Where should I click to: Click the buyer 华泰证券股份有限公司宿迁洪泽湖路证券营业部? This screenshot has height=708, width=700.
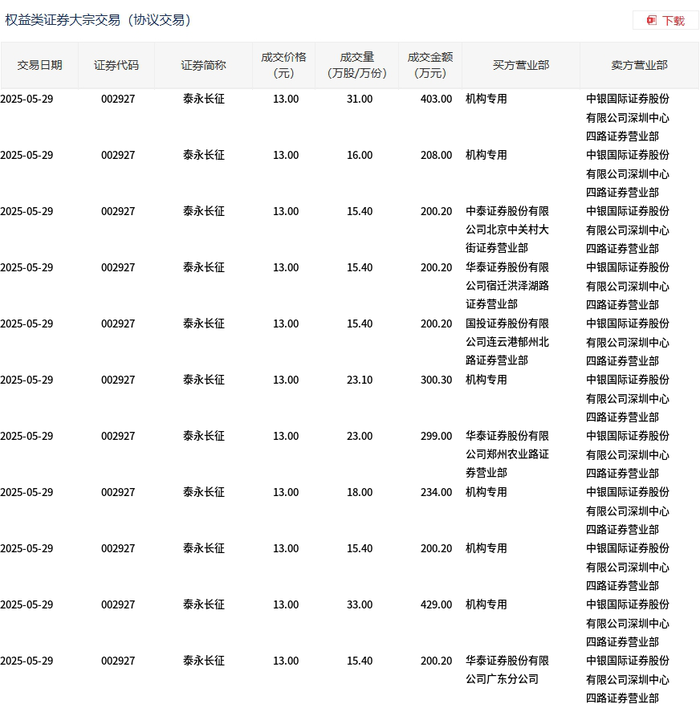[x=507, y=286]
